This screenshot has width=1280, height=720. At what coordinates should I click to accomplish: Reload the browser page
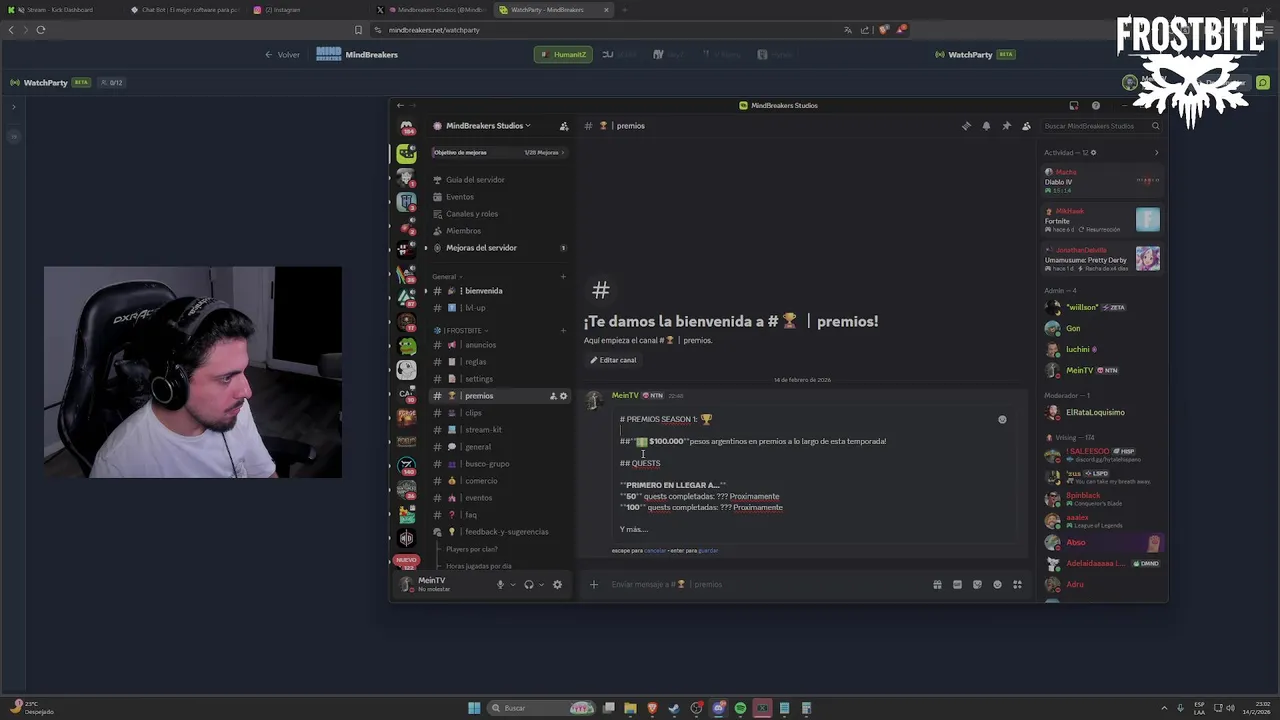tap(41, 30)
